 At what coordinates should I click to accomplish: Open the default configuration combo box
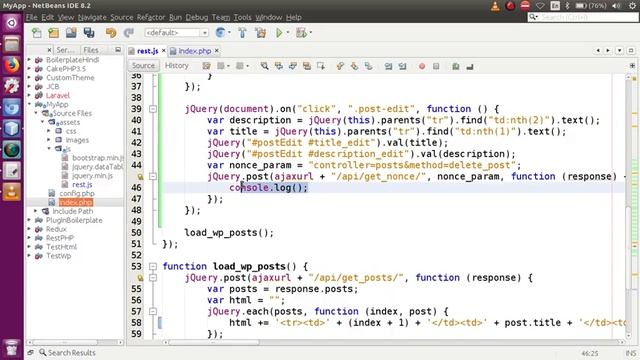point(176,33)
